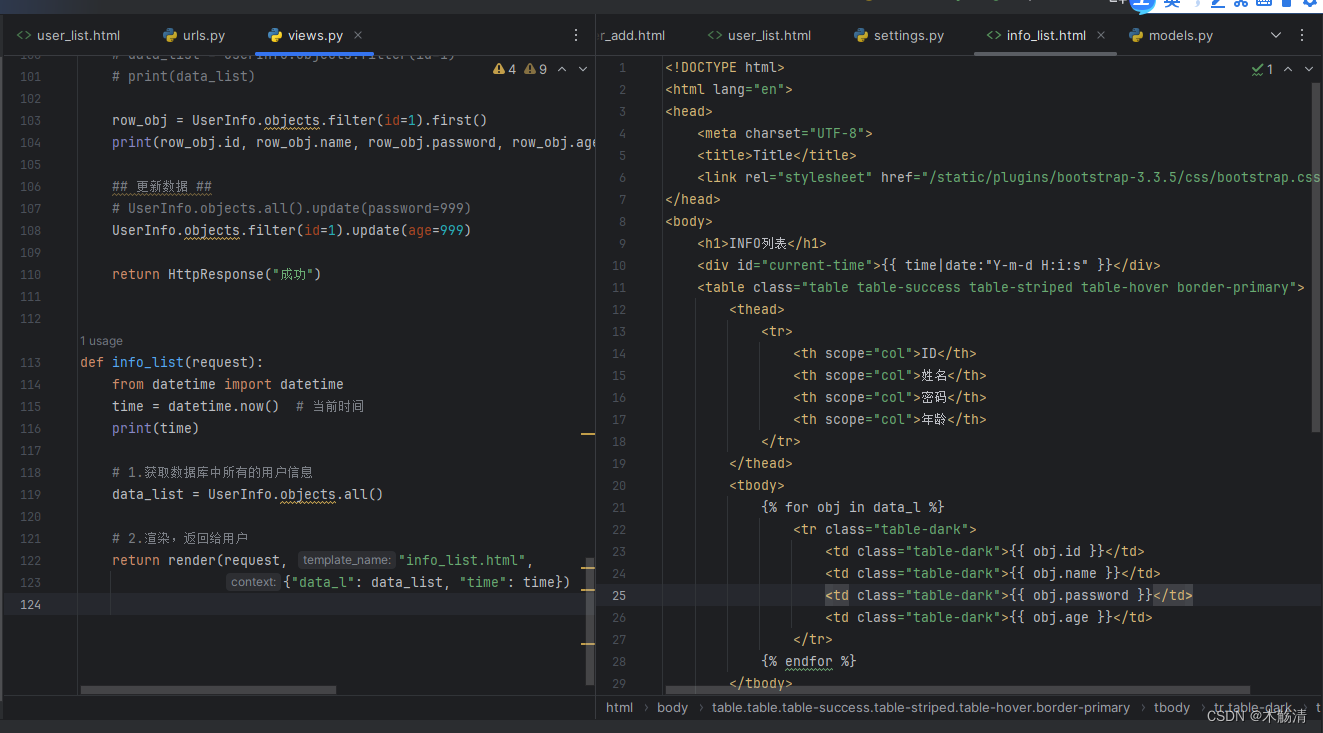Open the tbody breadcrumb at the bottom
1323x733 pixels.
click(1171, 707)
